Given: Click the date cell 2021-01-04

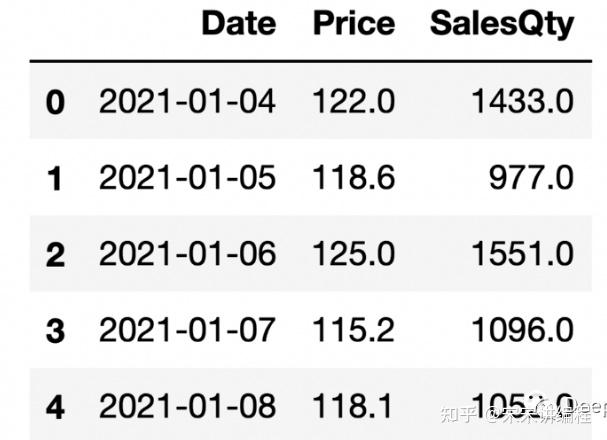Looking at the screenshot, I should tap(187, 101).
